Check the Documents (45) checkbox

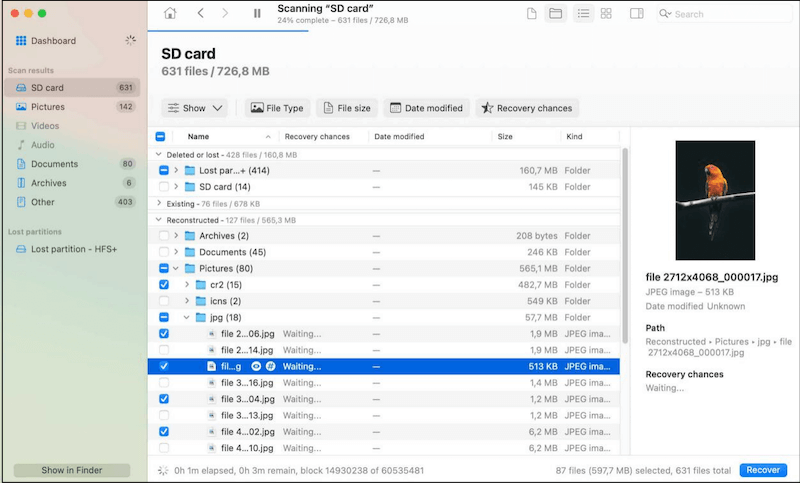click(x=164, y=252)
